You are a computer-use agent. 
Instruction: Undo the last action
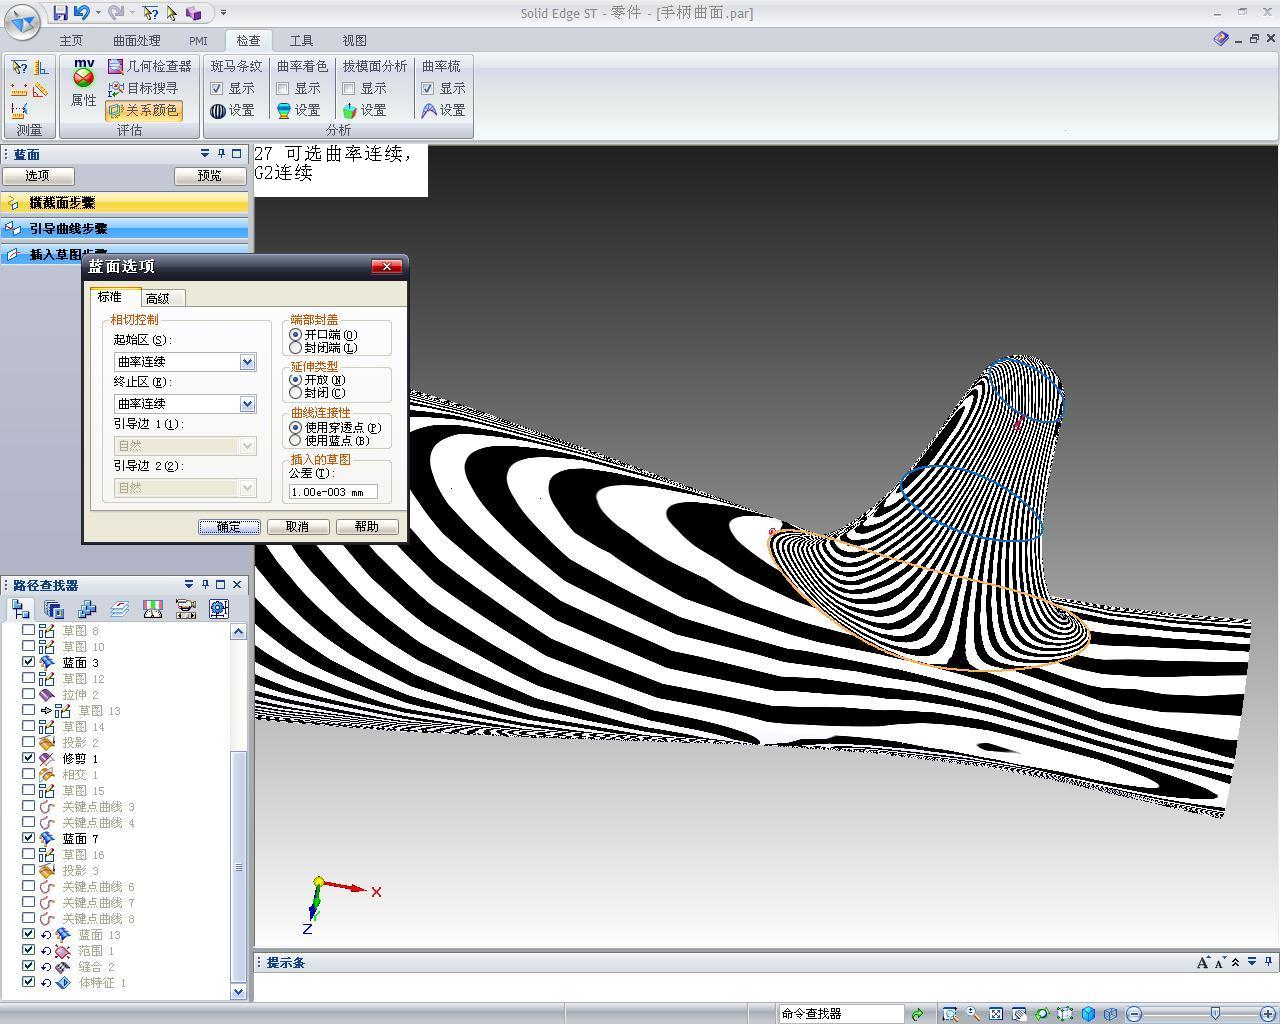82,13
